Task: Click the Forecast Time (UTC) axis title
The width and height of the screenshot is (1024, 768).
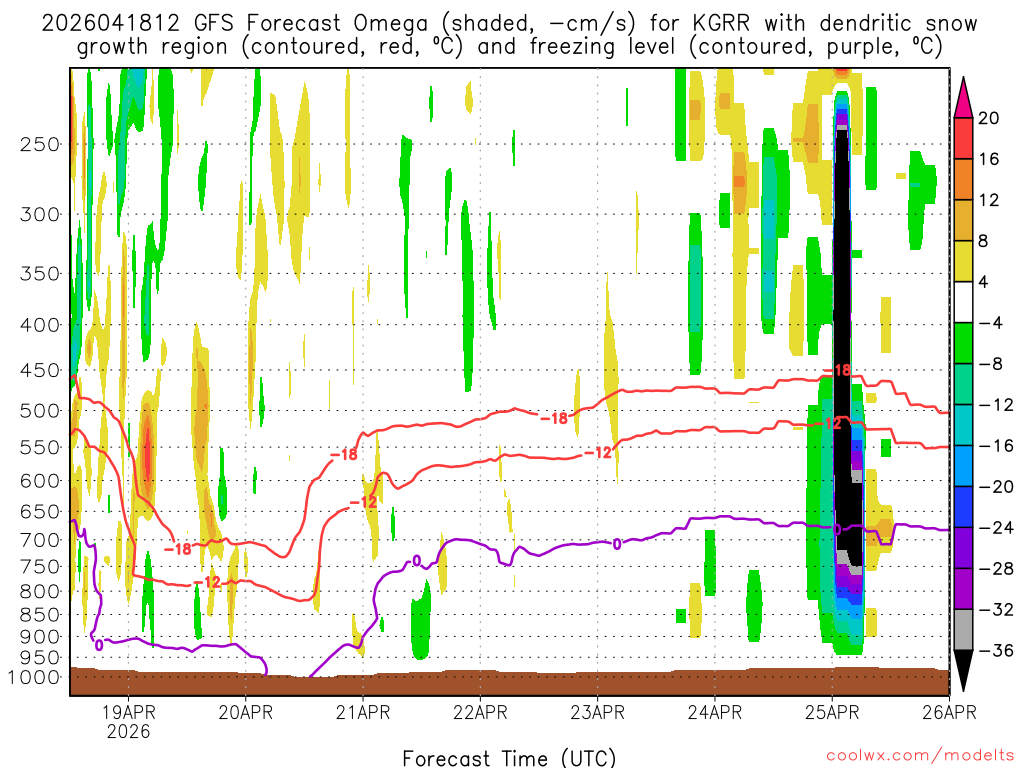Action: (509, 758)
